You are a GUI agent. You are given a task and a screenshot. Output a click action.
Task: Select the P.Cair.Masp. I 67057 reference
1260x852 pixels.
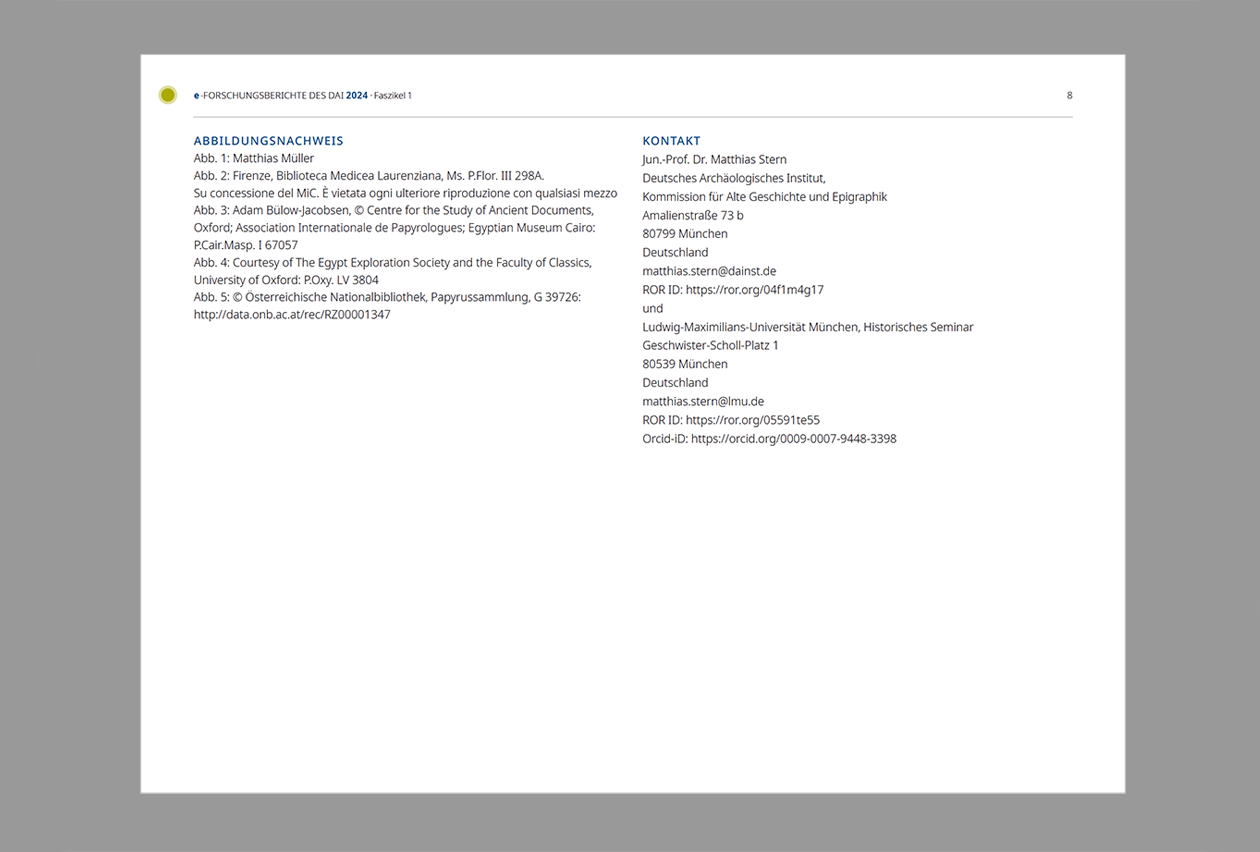coord(245,244)
